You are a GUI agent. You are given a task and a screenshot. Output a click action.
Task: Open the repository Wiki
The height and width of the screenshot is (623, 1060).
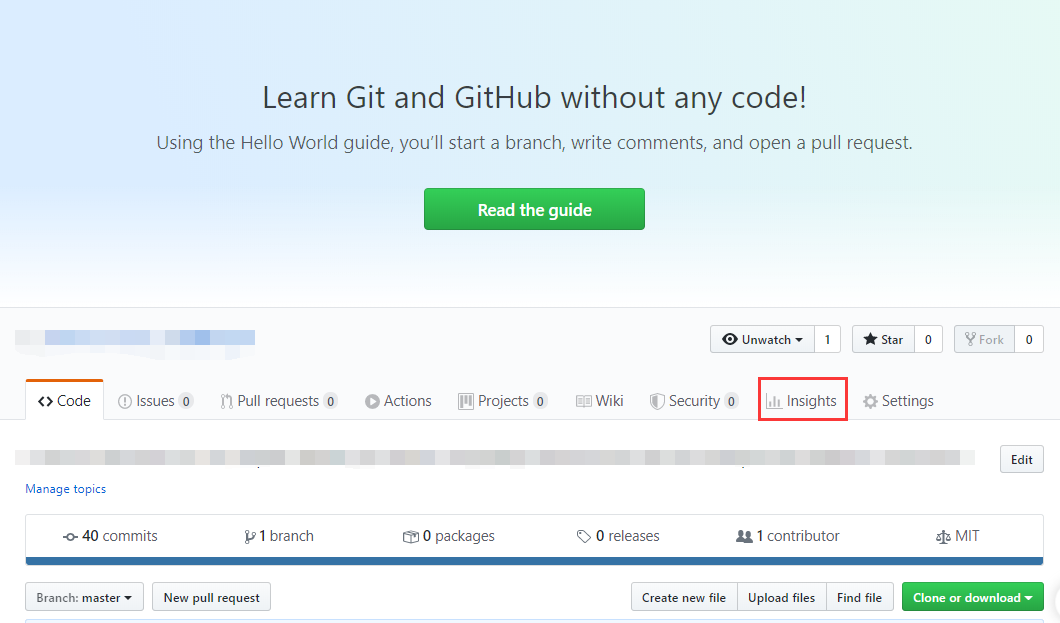click(x=585, y=400)
